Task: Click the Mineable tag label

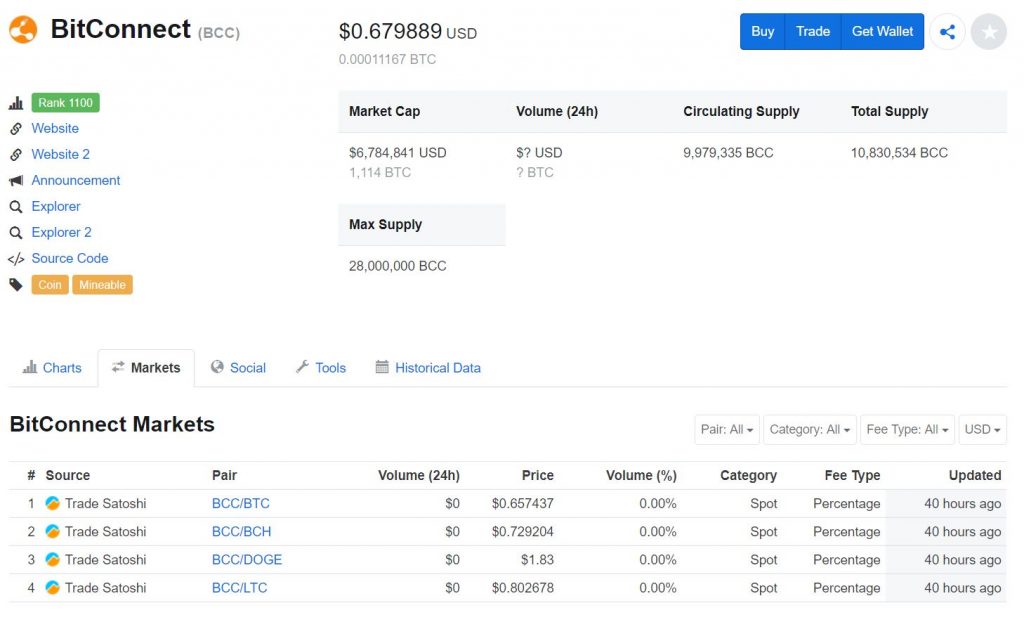Action: (102, 285)
